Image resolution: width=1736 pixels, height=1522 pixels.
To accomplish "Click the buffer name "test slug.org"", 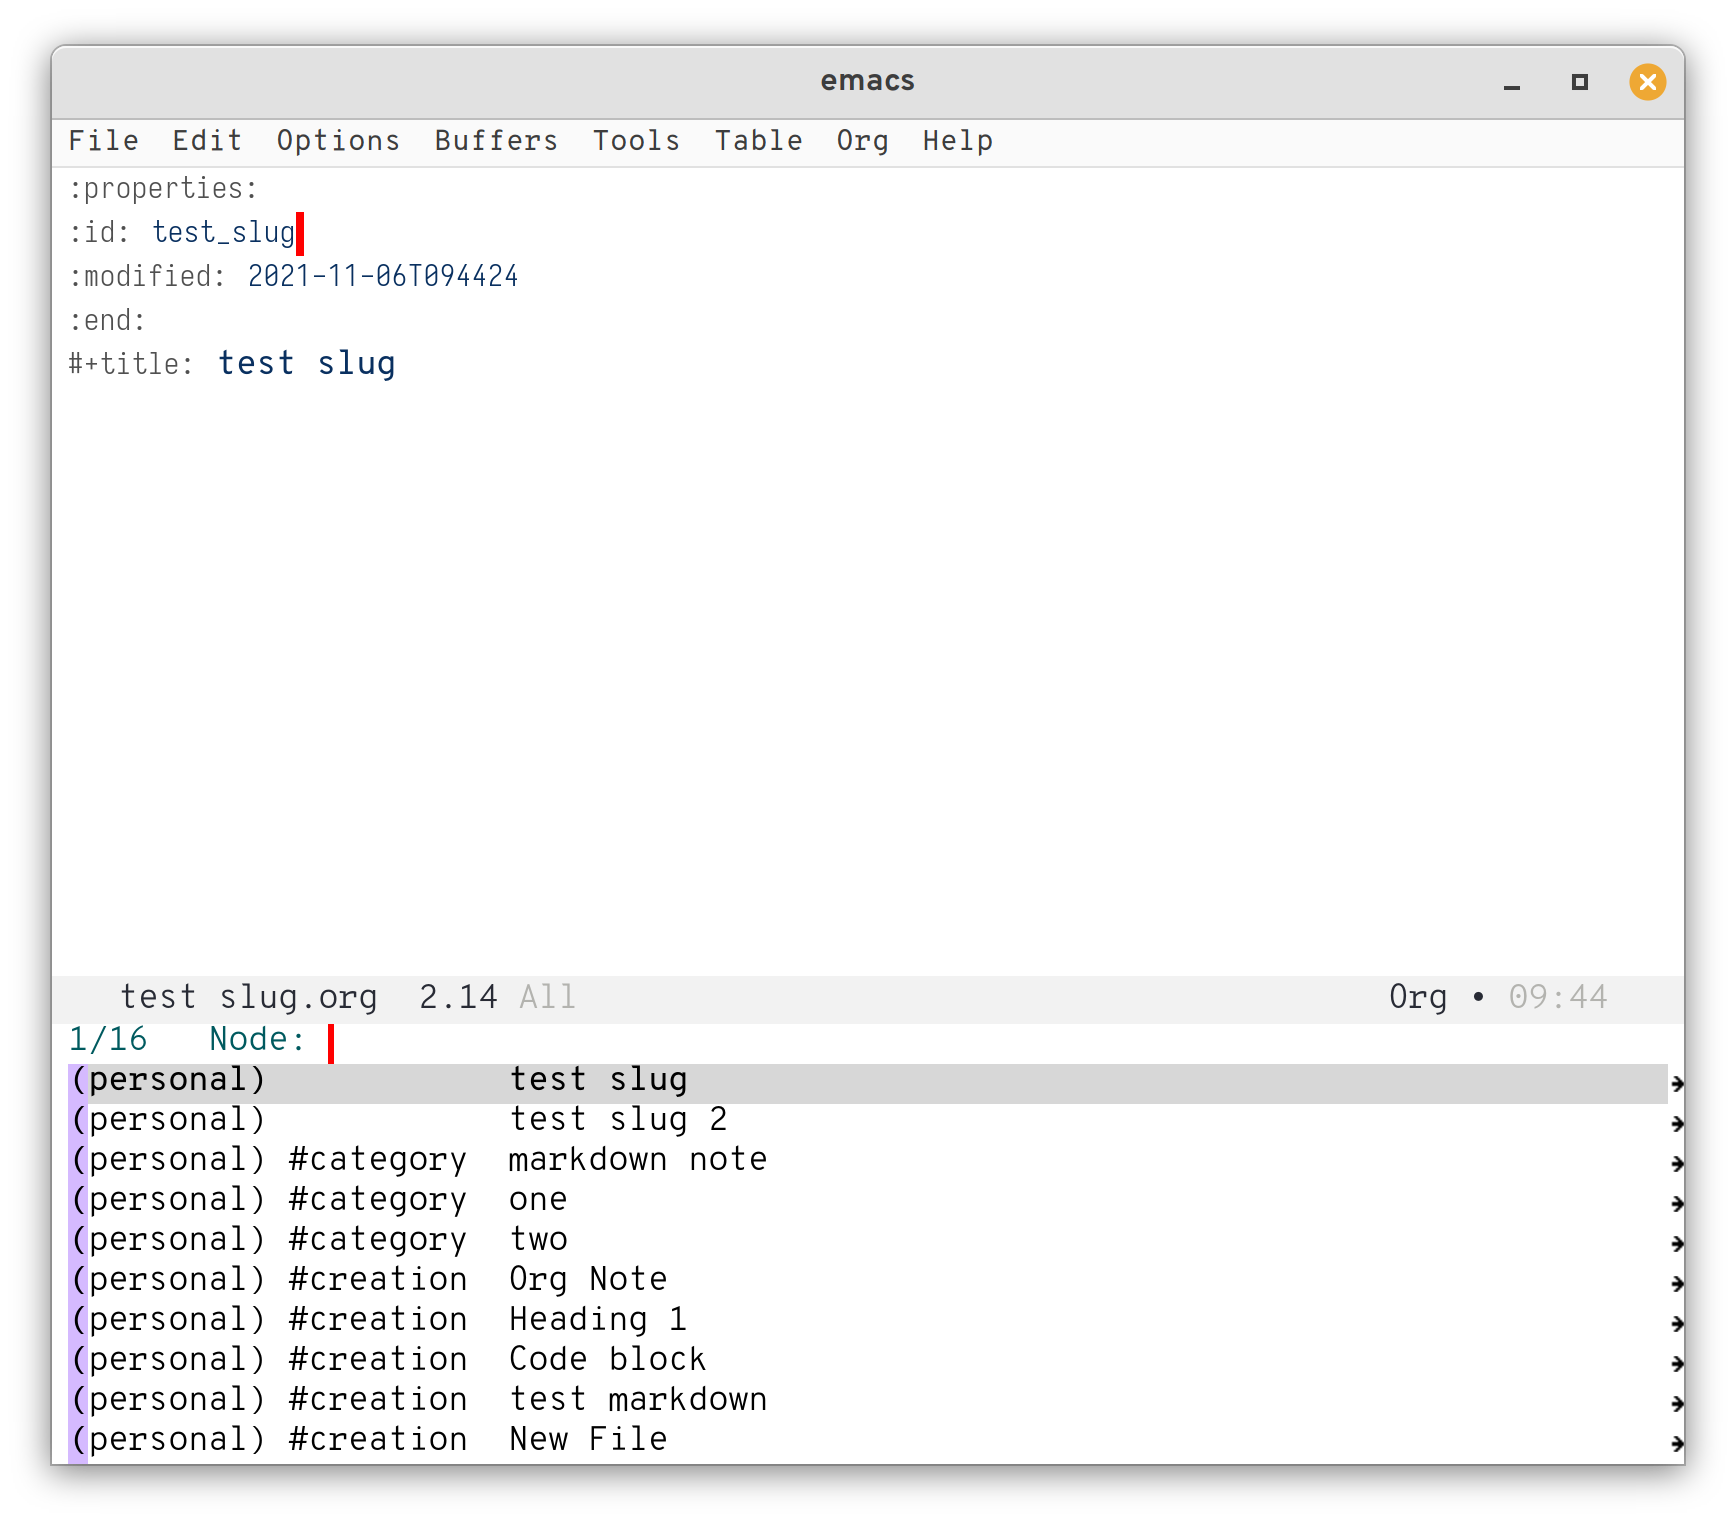I will pyautogui.click(x=248, y=996).
